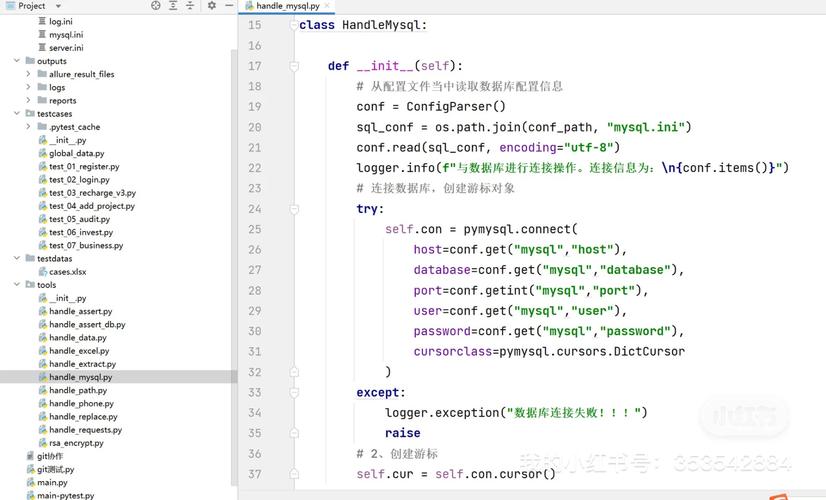The width and height of the screenshot is (826, 500).
Task: Click the locate/select opened file icon
Action: 156,5
